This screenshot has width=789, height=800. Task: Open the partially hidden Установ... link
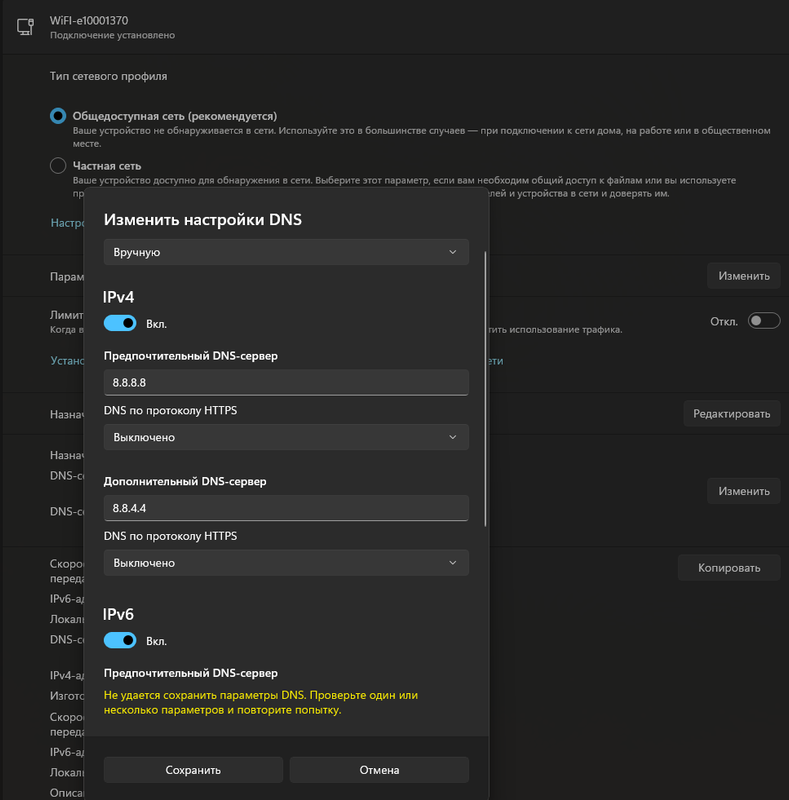[66, 361]
